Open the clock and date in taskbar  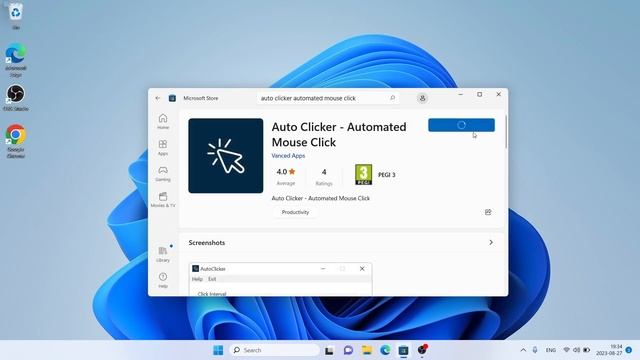609,350
